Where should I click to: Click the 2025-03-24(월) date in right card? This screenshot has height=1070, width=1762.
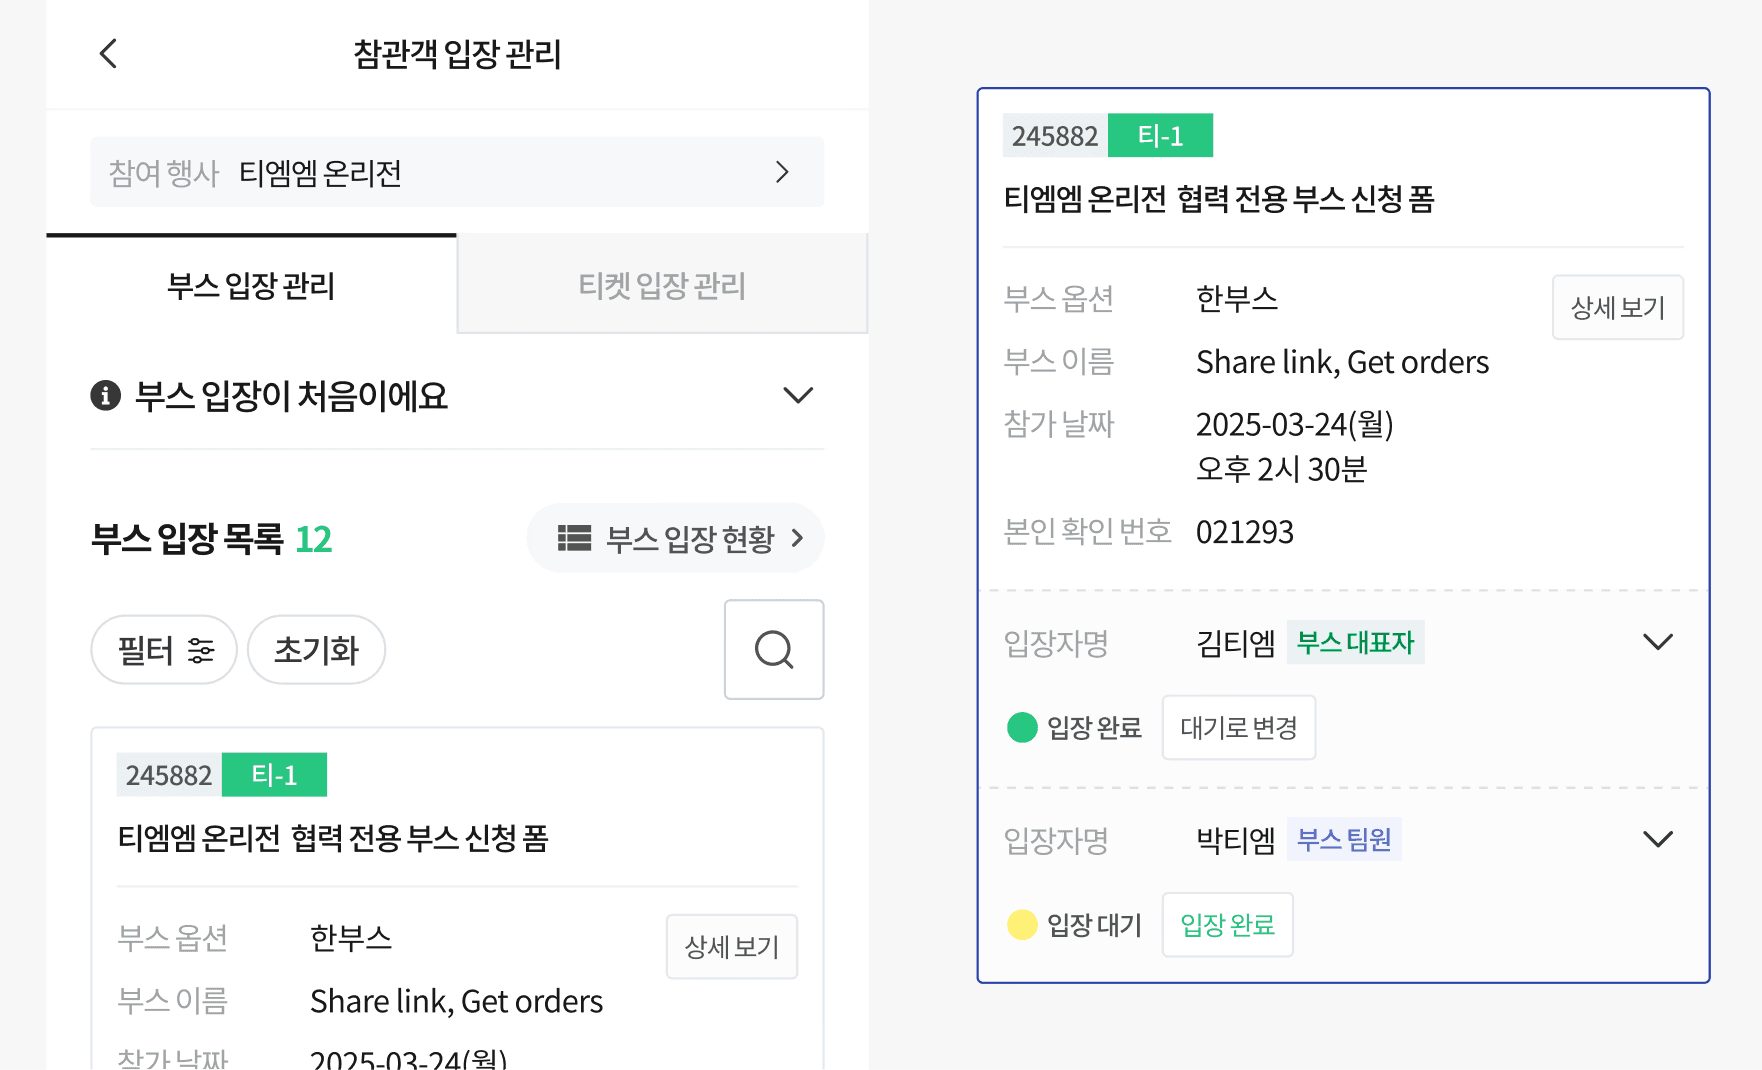point(1295,424)
